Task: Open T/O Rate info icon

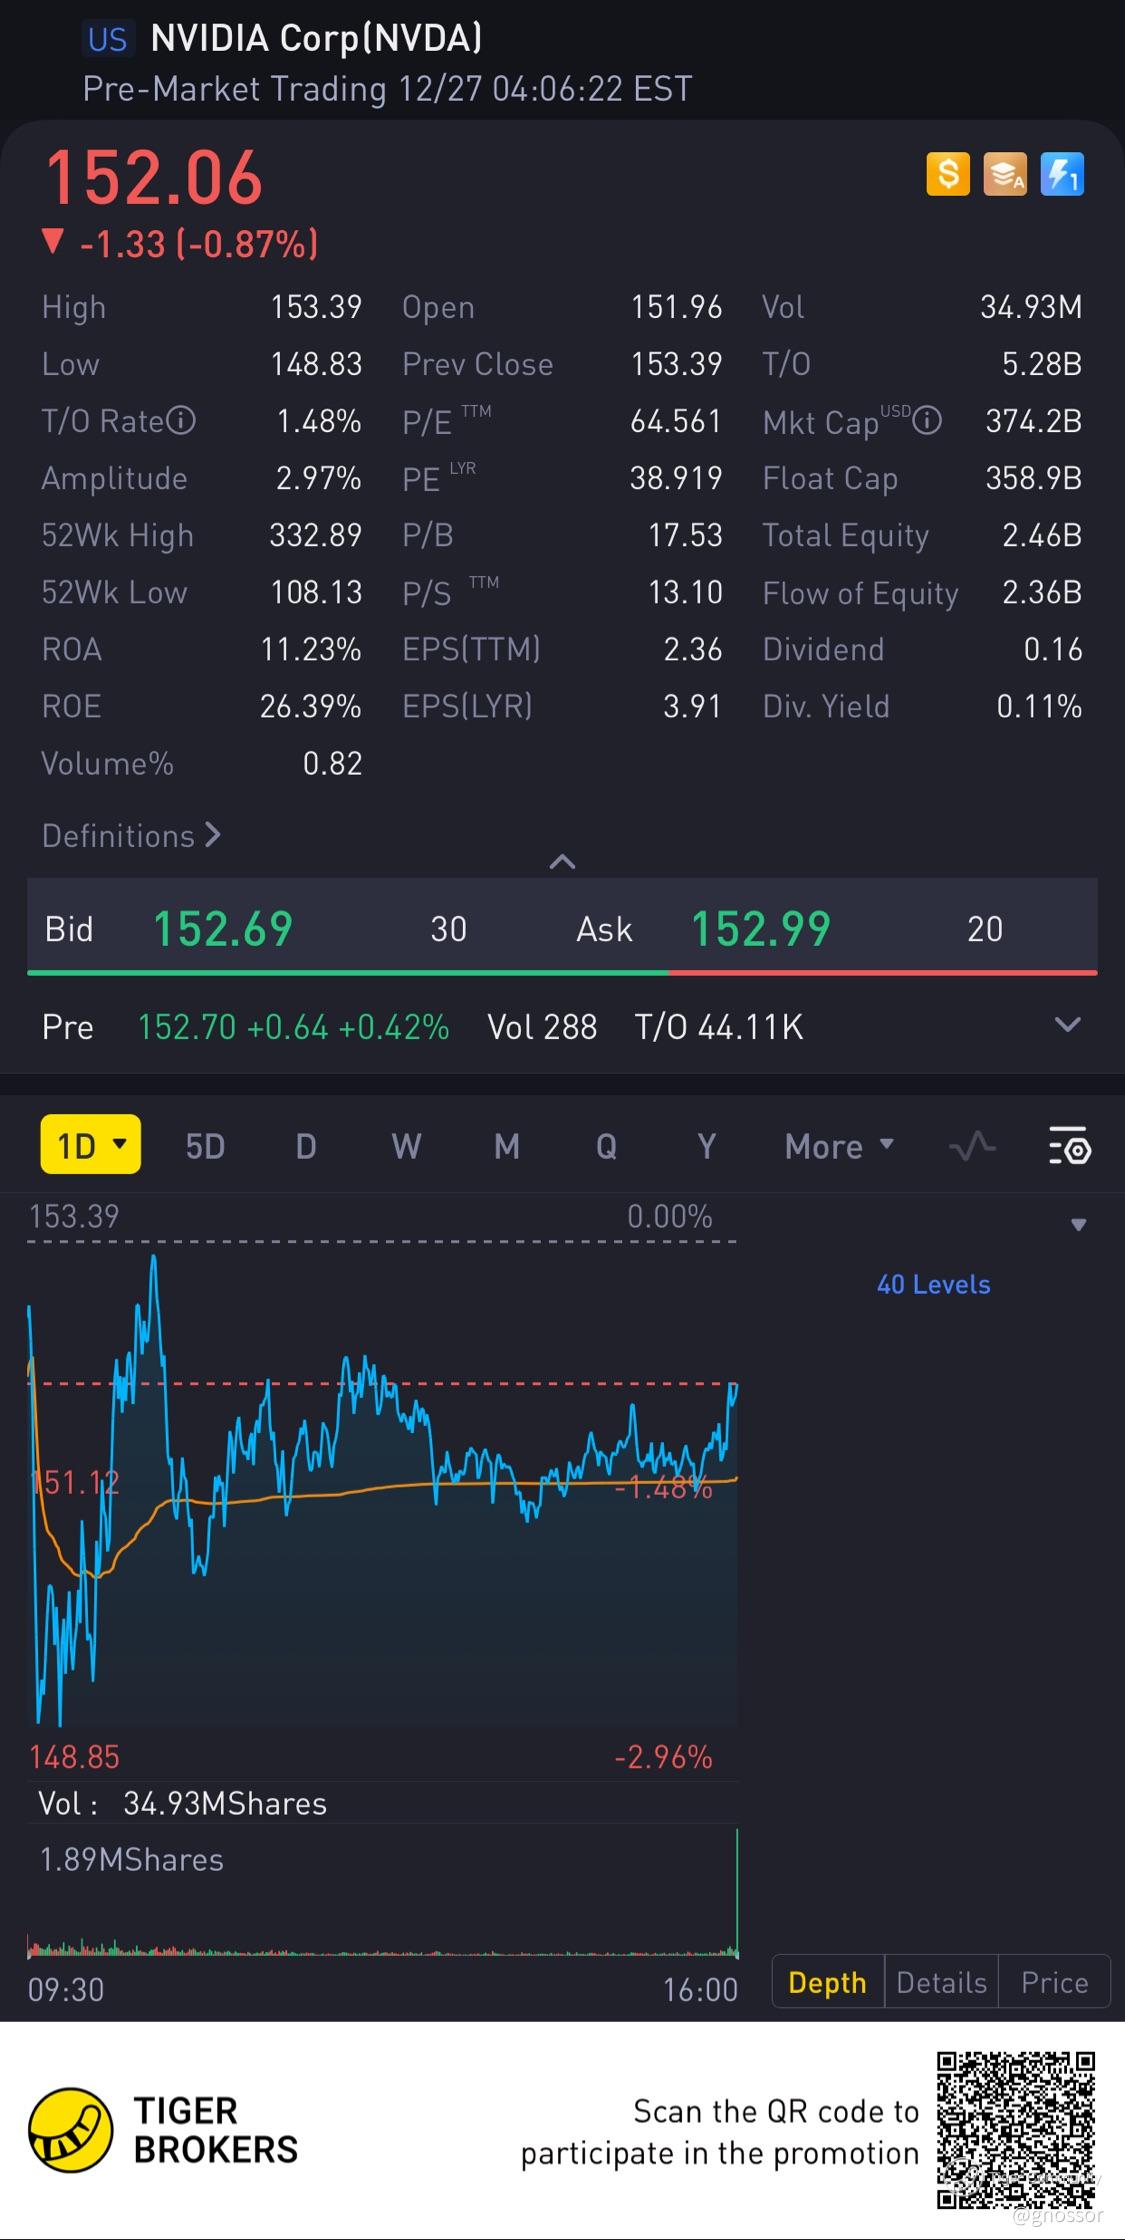Action: 181,421
